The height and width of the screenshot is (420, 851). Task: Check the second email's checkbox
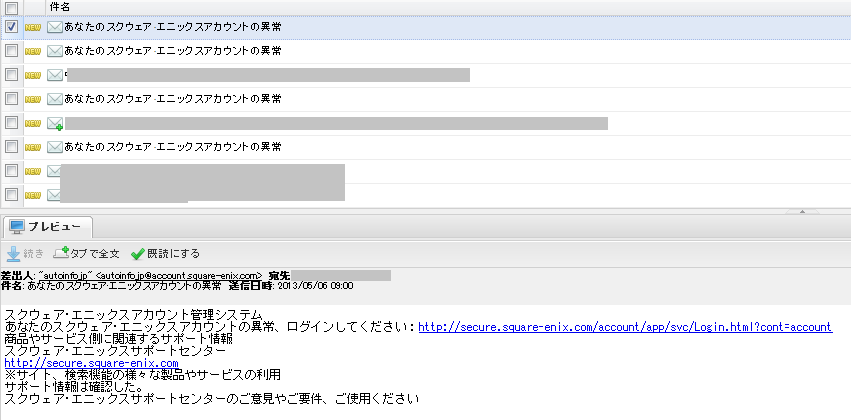pos(11,50)
